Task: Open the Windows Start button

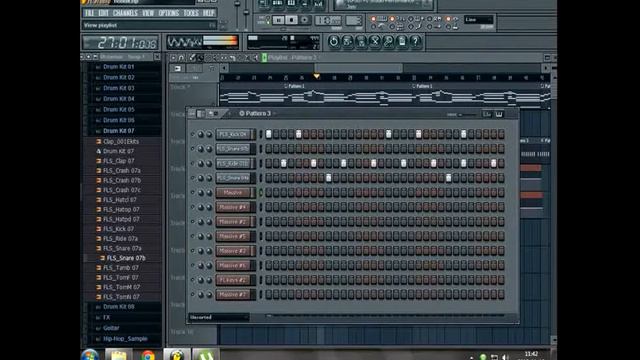Action: pyautogui.click(x=90, y=355)
